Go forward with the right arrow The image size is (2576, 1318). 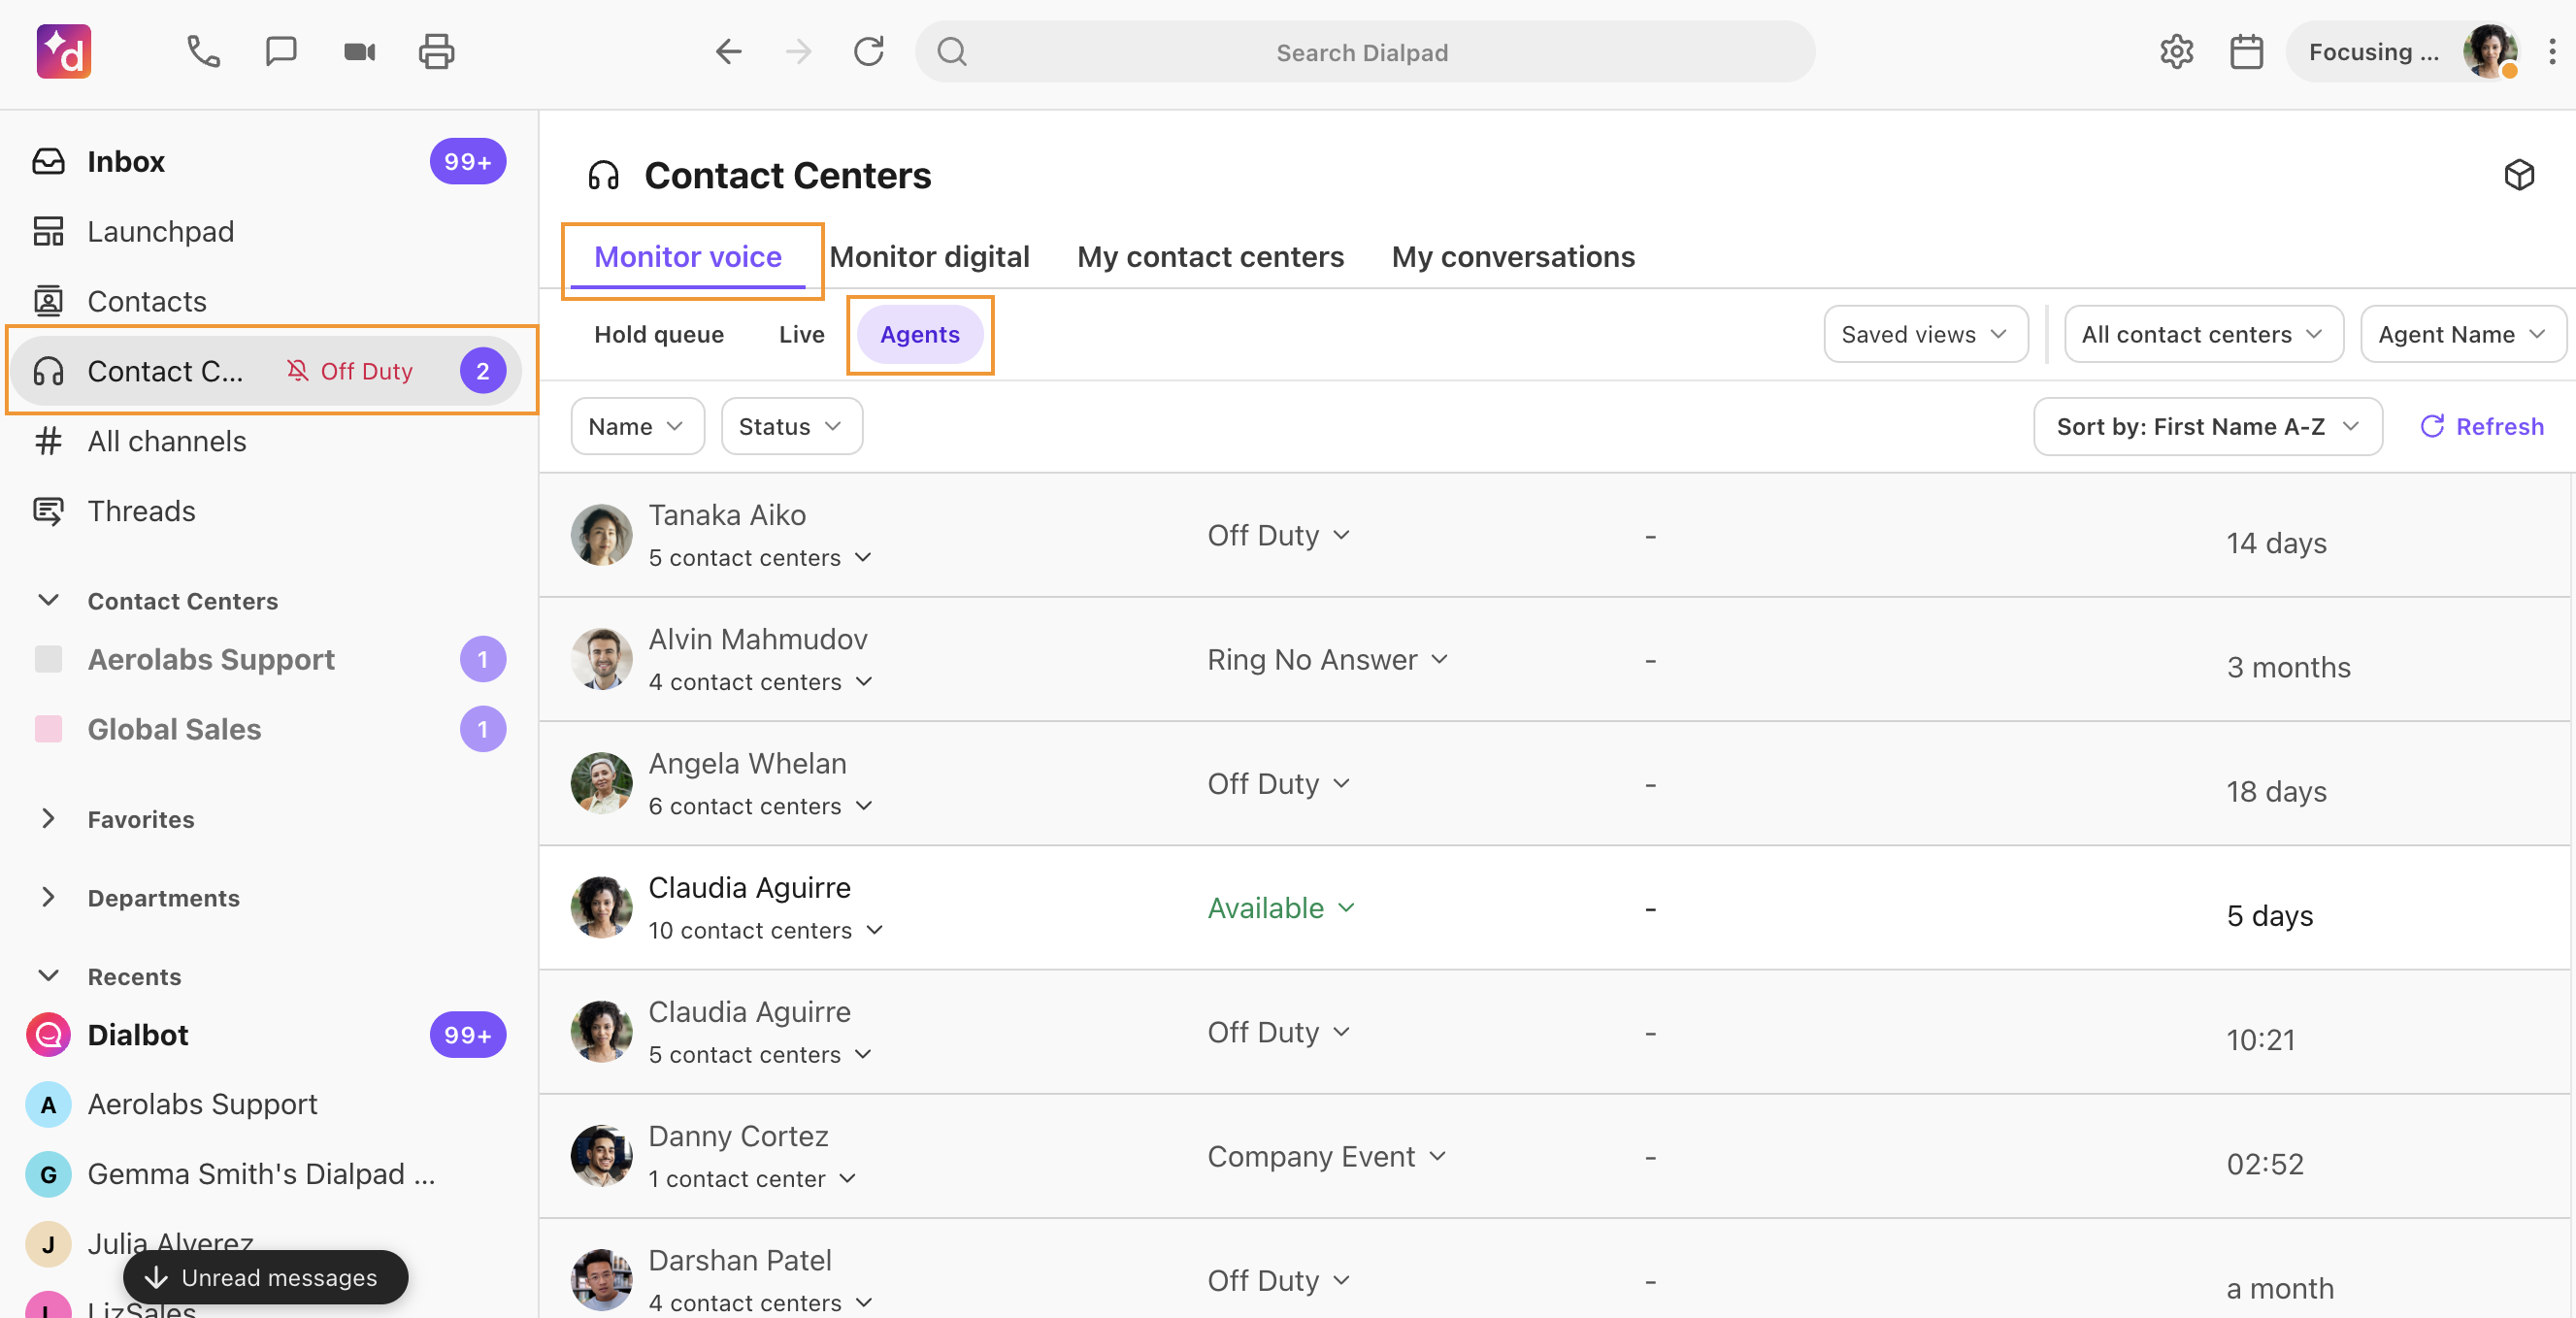[x=799, y=52]
